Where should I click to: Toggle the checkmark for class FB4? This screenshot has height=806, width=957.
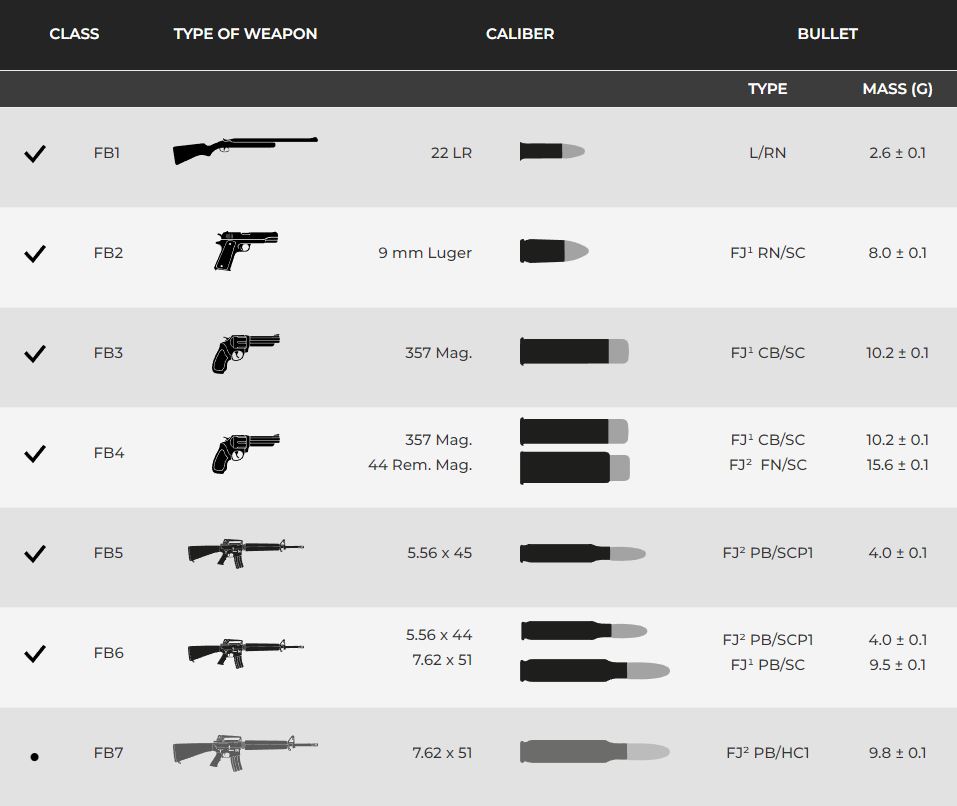coord(35,453)
